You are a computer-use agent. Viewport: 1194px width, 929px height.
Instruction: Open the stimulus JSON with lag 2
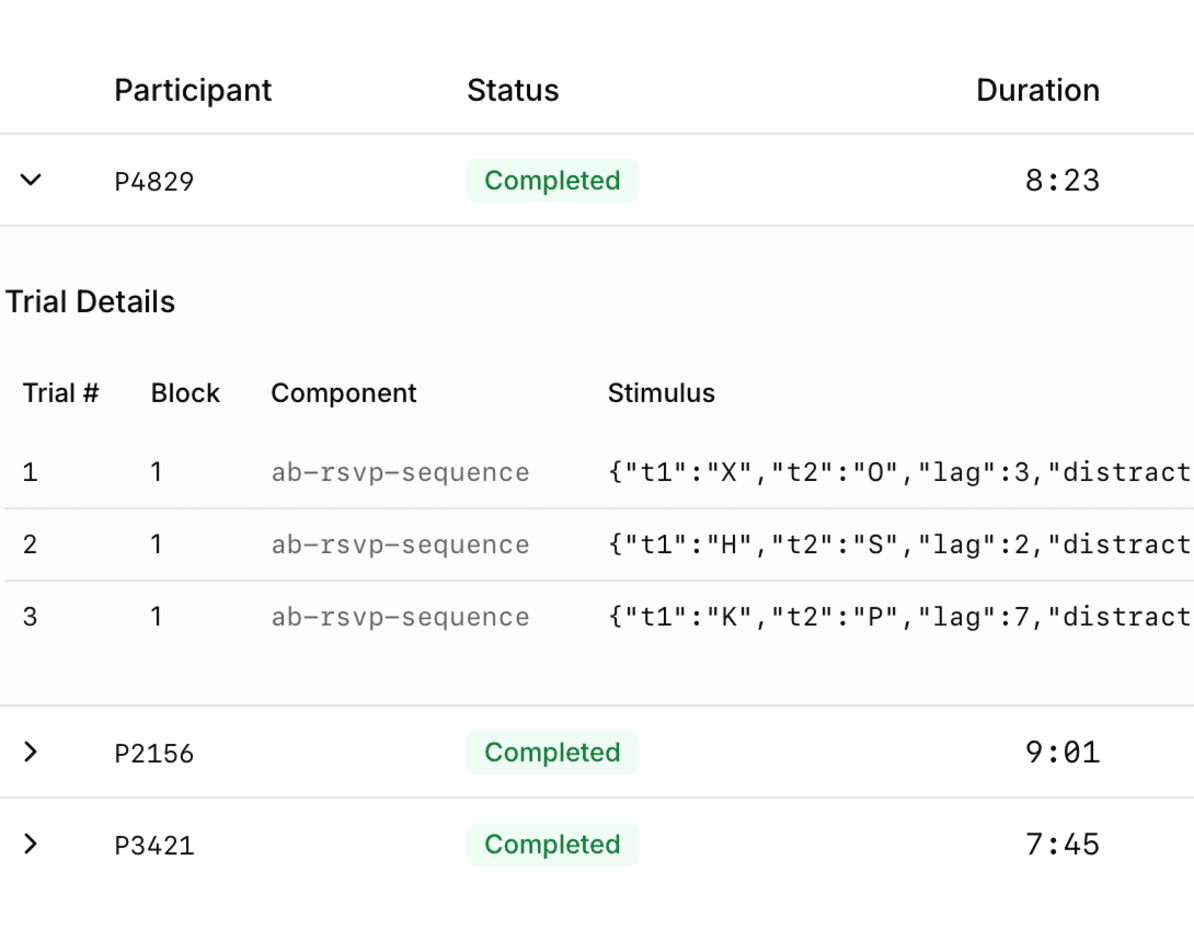click(898, 544)
